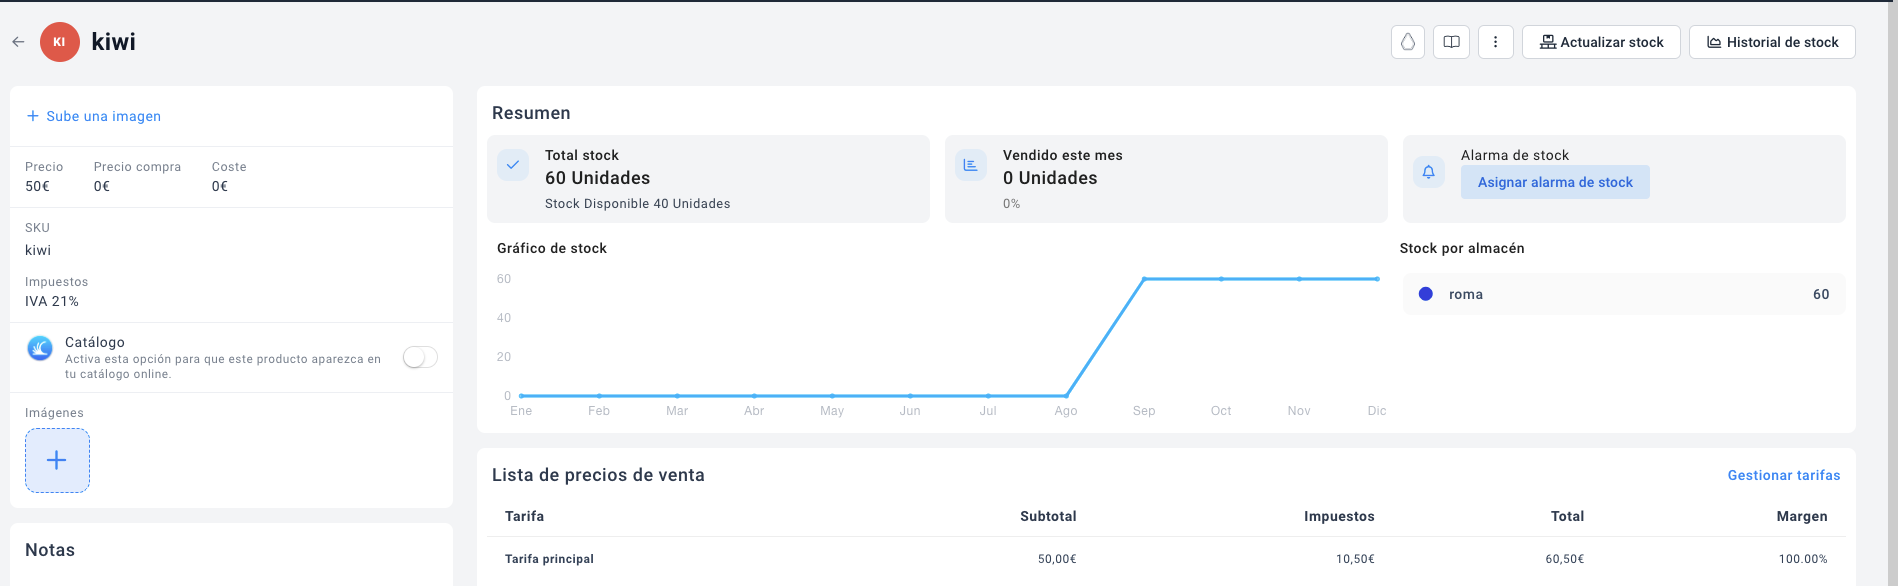Viewport: 1898px width, 586px height.
Task: Click the Catálogo blue logo icon
Action: click(x=40, y=348)
